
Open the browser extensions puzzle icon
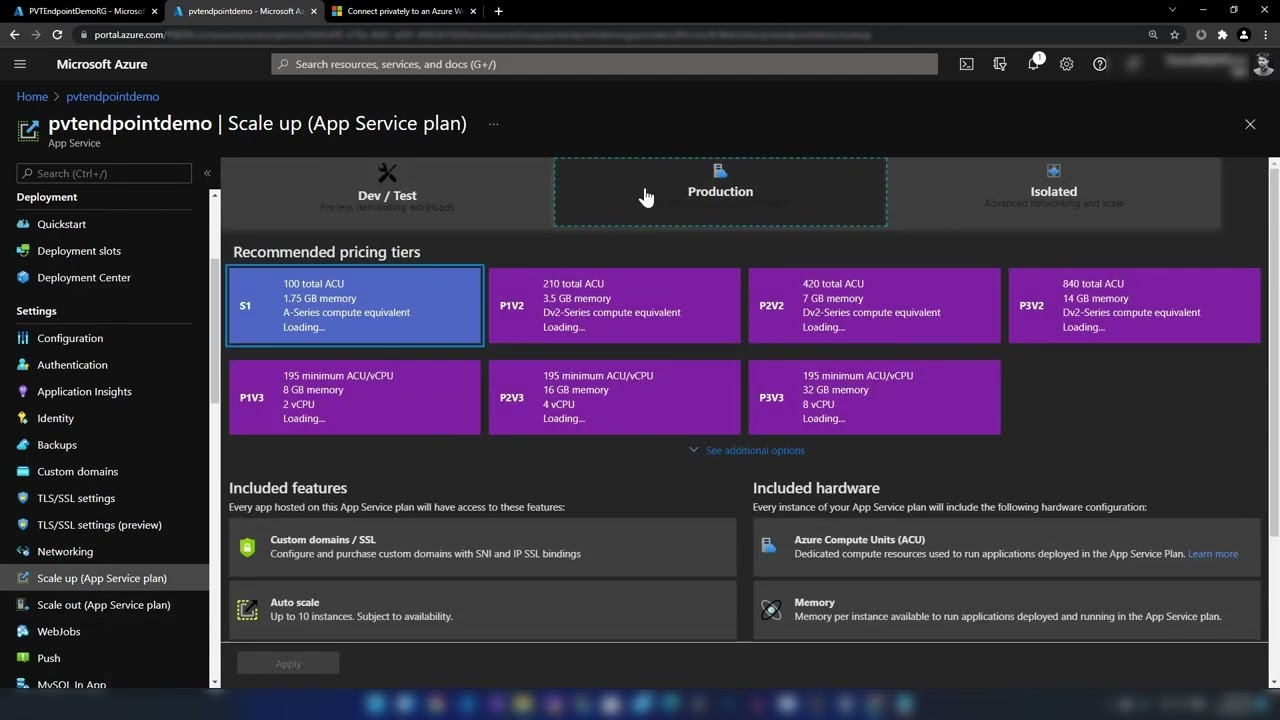[1222, 34]
